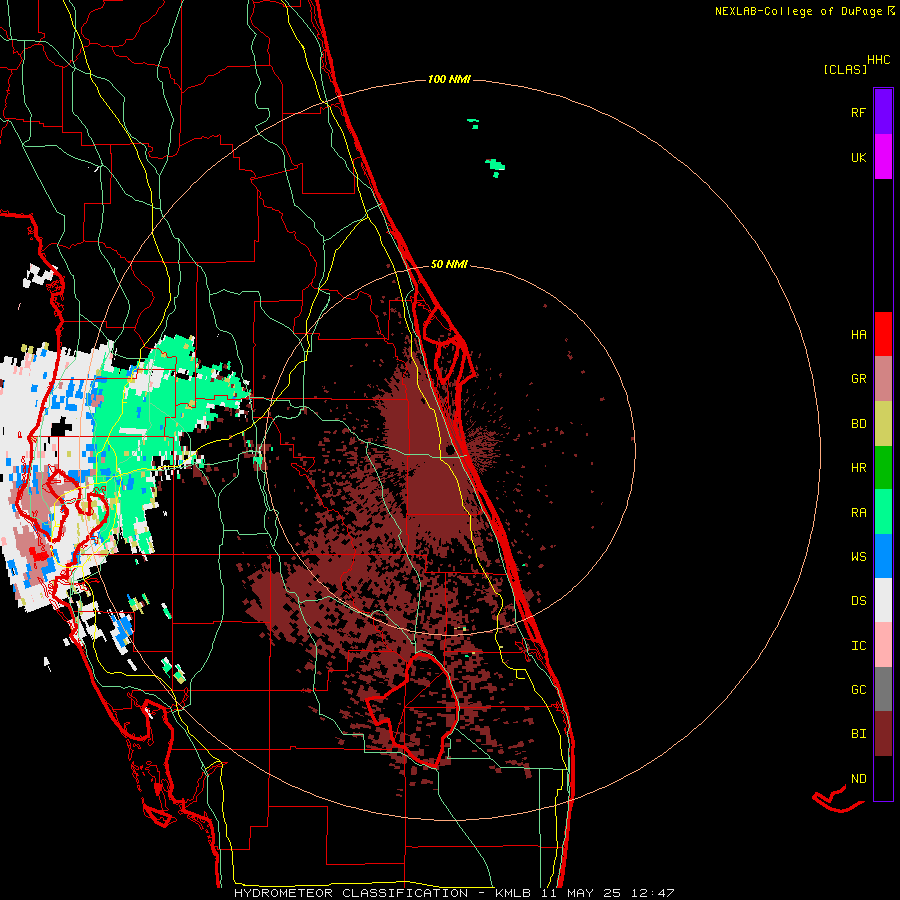Click the RF legend label
This screenshot has width=900, height=900.
(858, 112)
